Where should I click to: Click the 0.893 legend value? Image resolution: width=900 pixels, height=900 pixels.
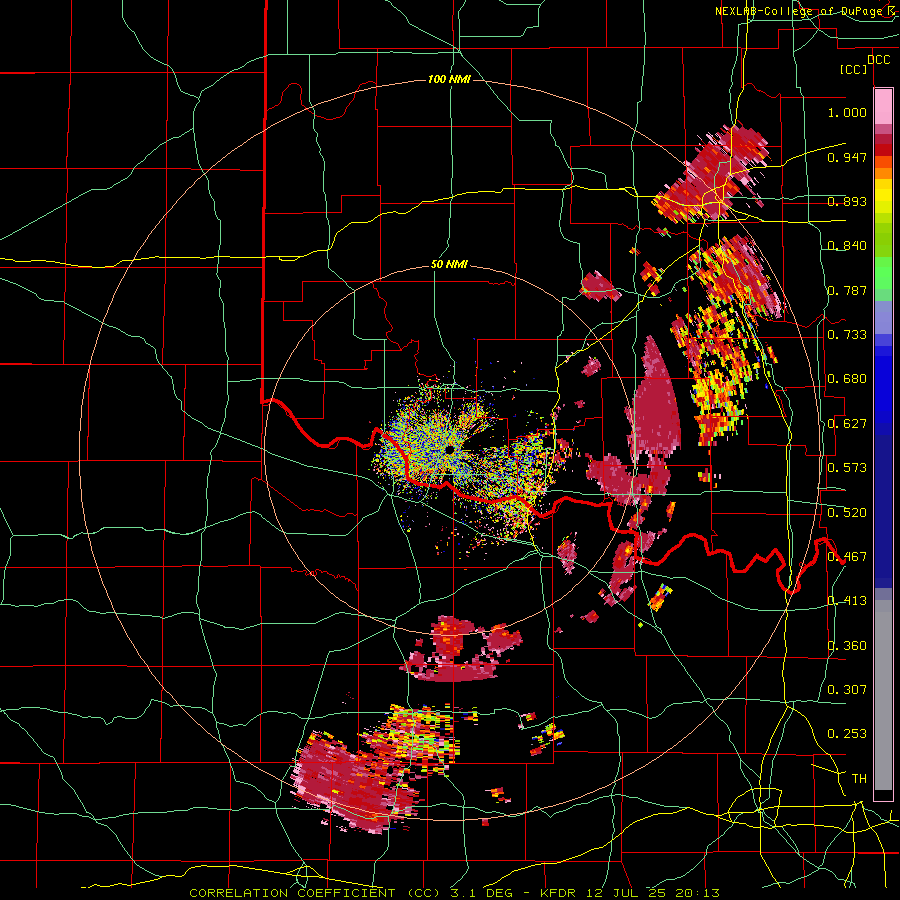(847, 201)
